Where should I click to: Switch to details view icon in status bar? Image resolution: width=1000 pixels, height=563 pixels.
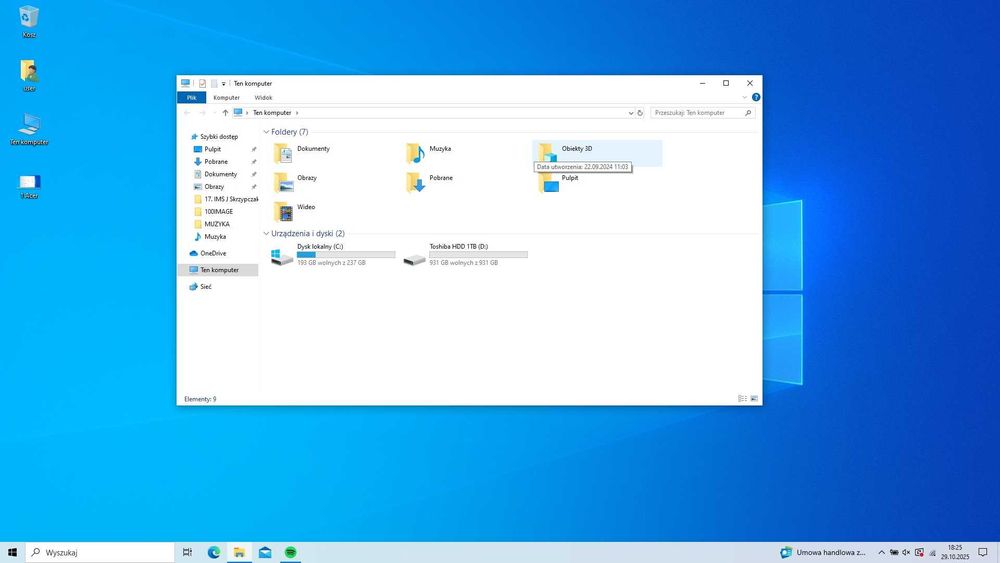coord(742,398)
